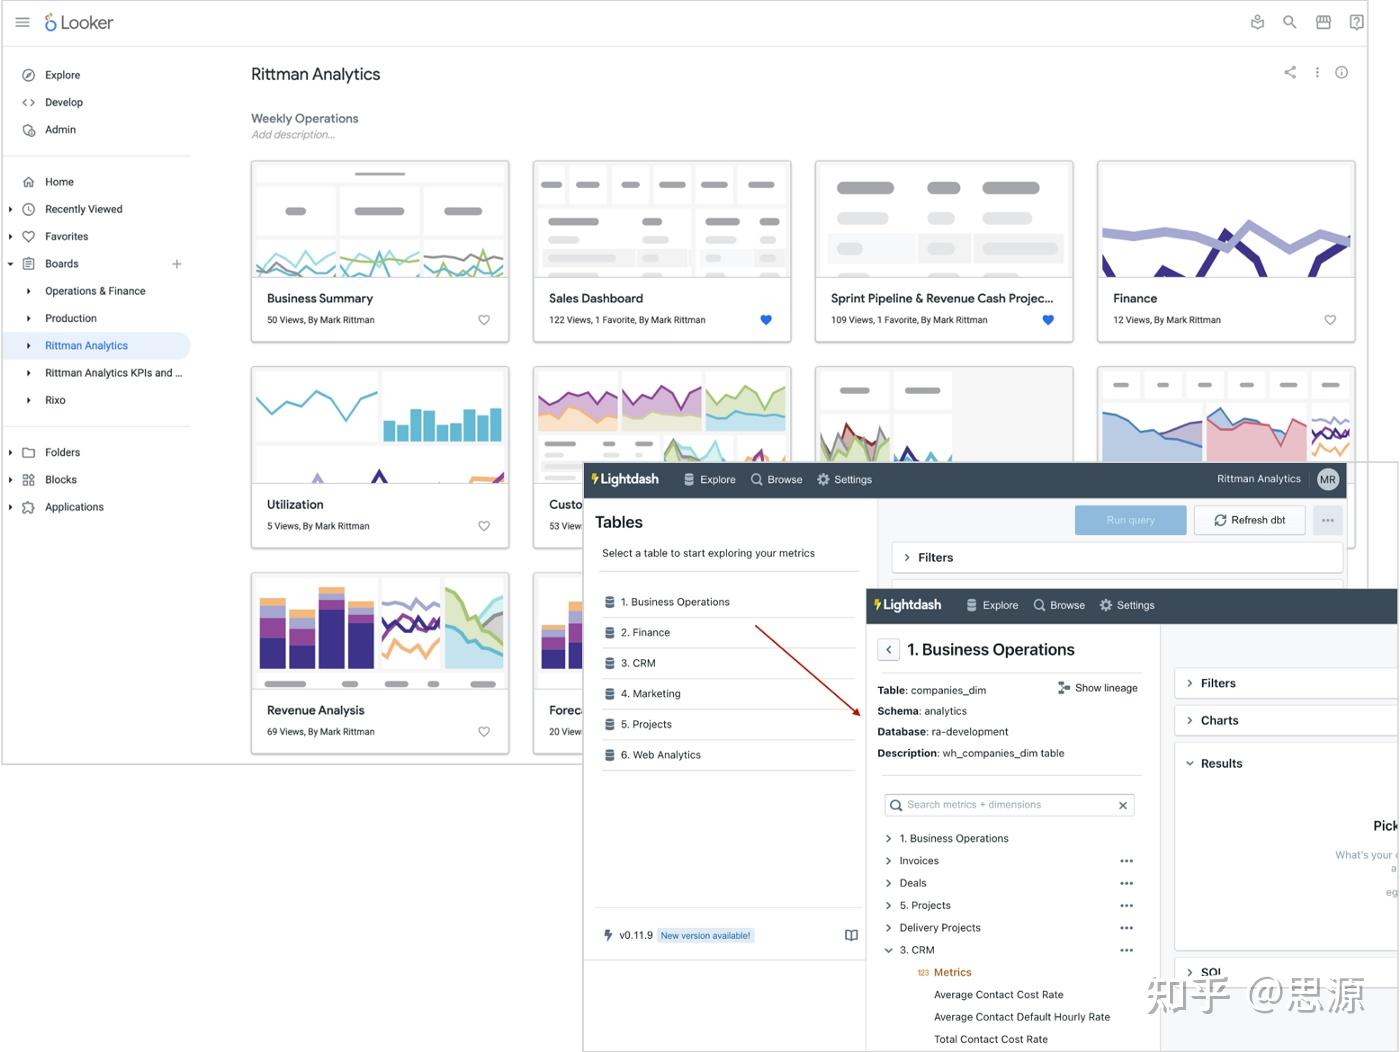1400x1052 pixels.
Task: Click the plus icon next to Boards
Action: coord(177,264)
